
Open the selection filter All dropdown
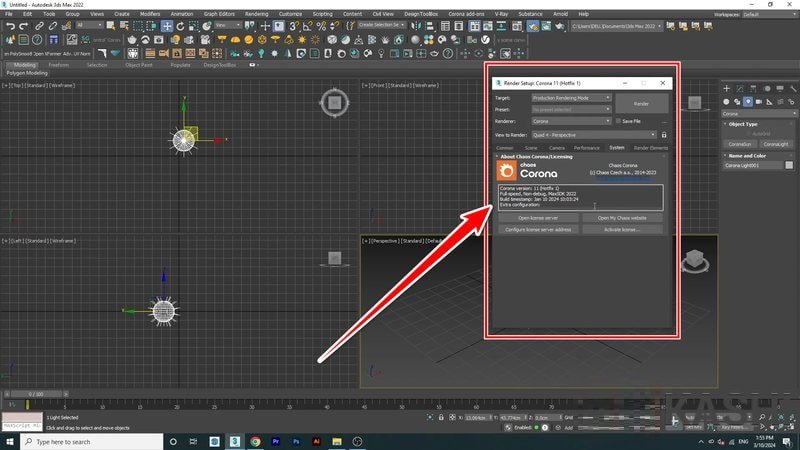89,25
